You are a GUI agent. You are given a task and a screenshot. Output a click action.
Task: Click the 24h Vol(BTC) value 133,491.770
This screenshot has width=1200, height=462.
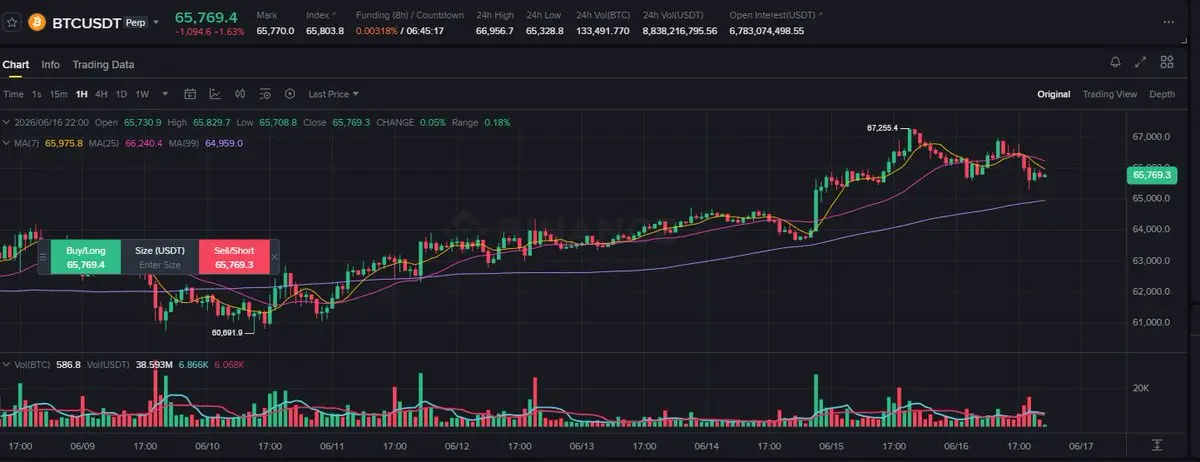click(603, 31)
